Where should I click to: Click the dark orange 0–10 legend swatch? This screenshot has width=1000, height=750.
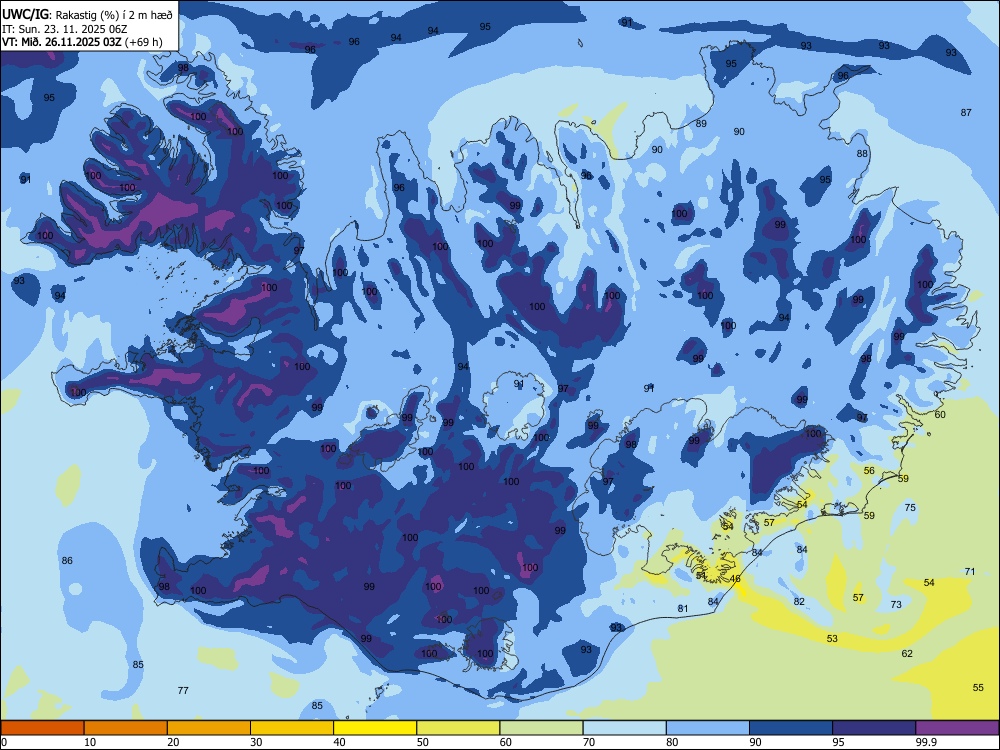click(42, 728)
